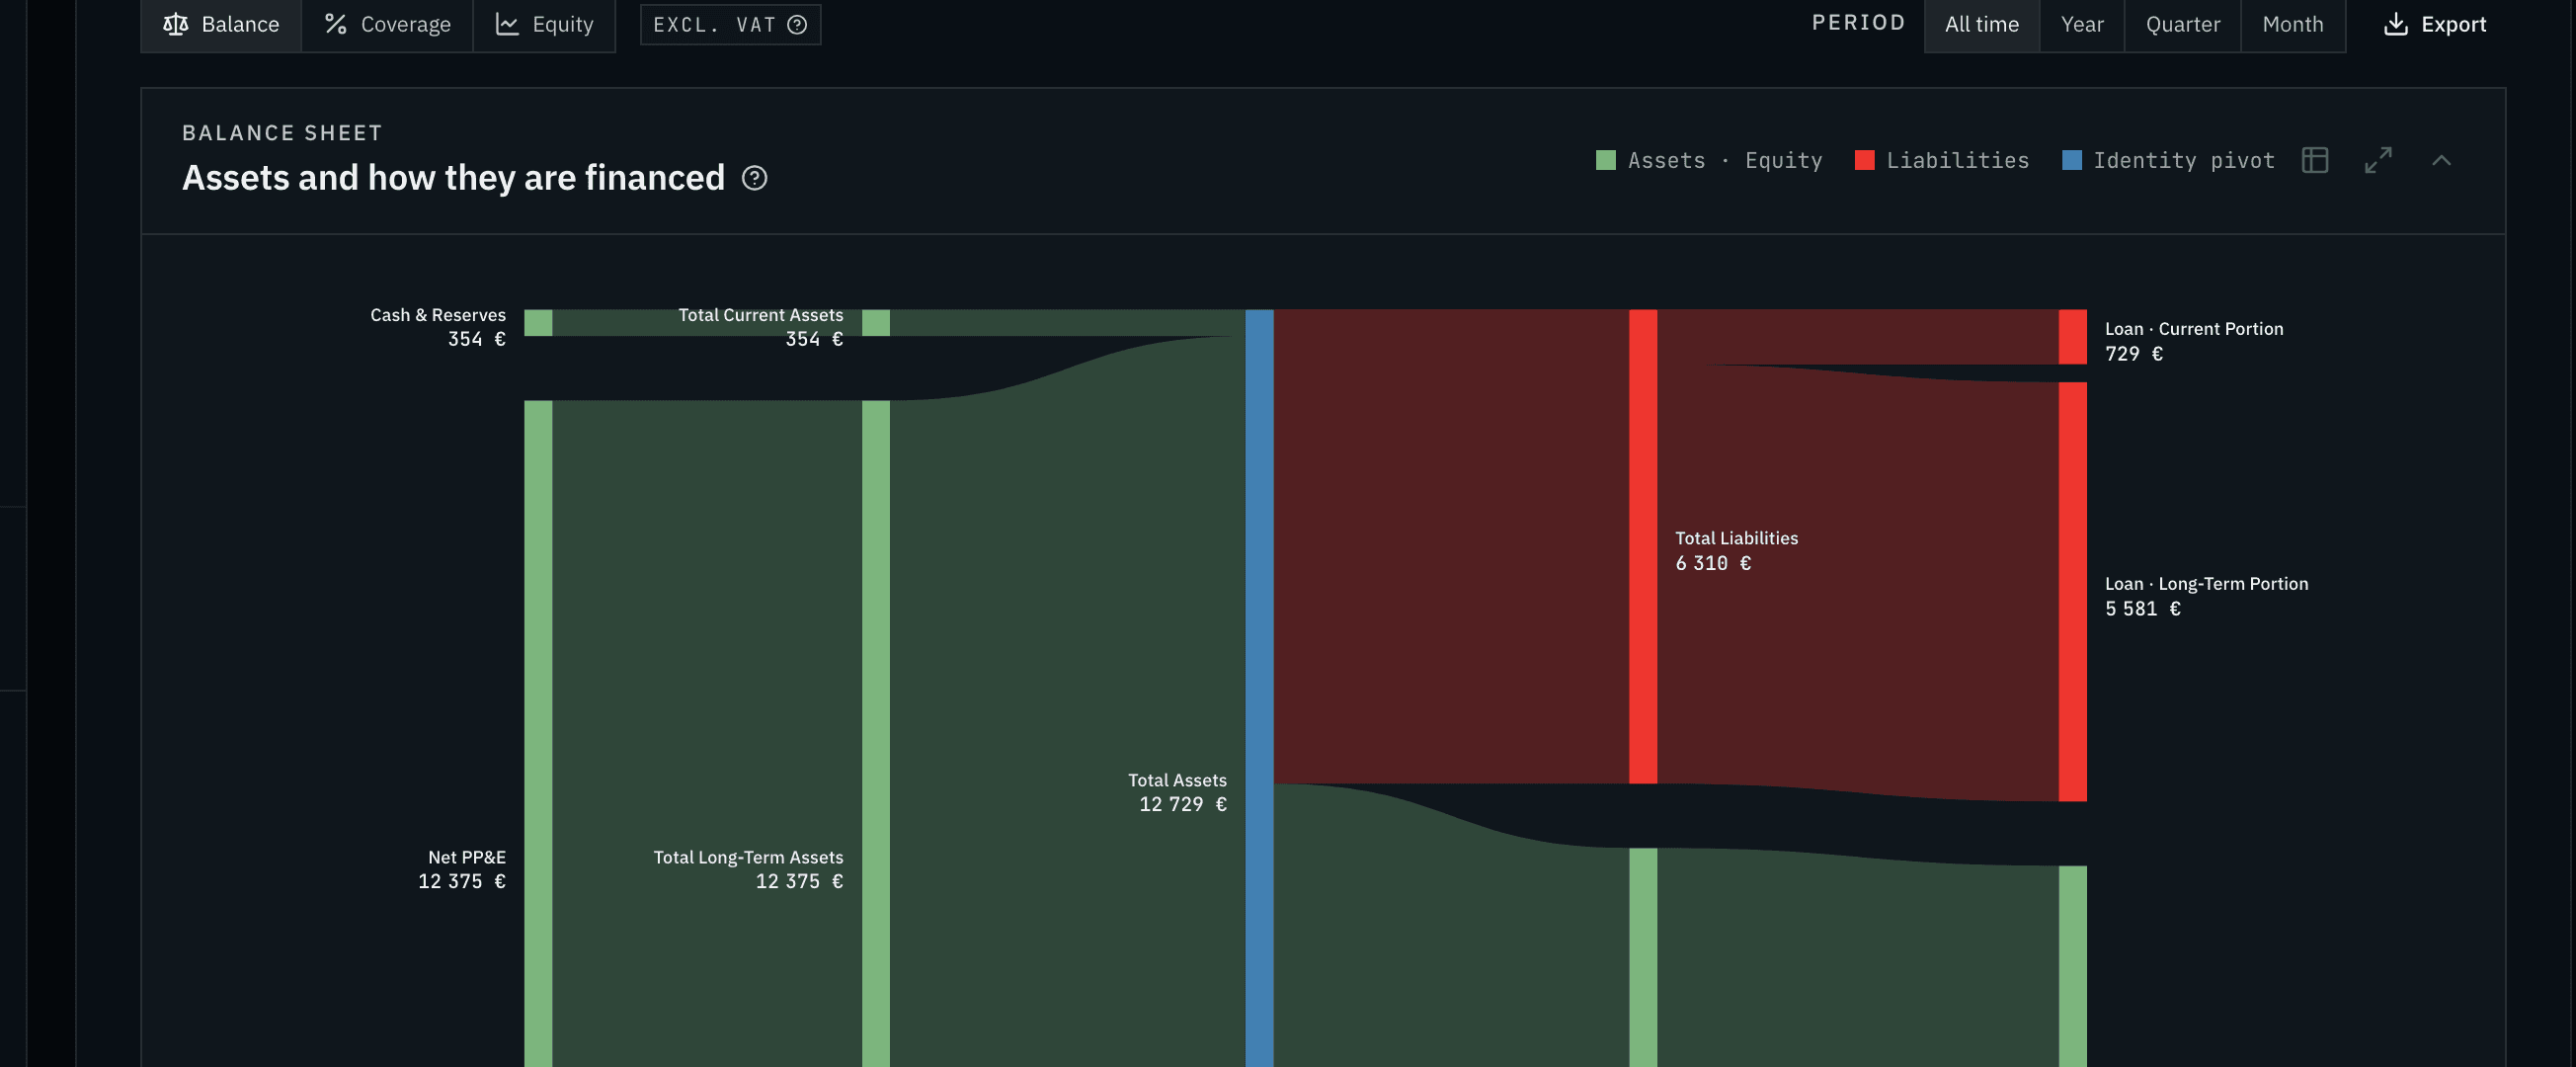Viewport: 2576px width, 1067px height.
Task: Select the Year period
Action: pyautogui.click(x=2082, y=25)
